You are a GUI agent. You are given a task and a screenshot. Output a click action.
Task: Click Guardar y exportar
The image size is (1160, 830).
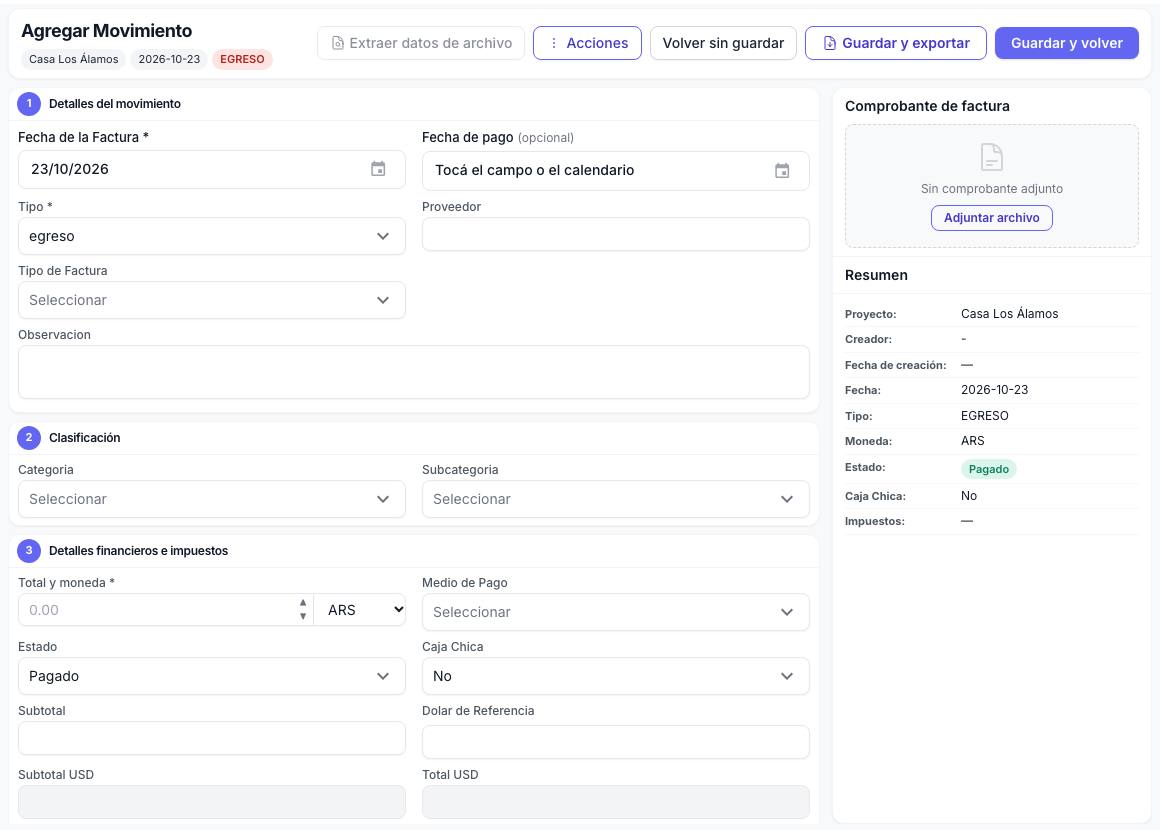pyautogui.click(x=895, y=43)
